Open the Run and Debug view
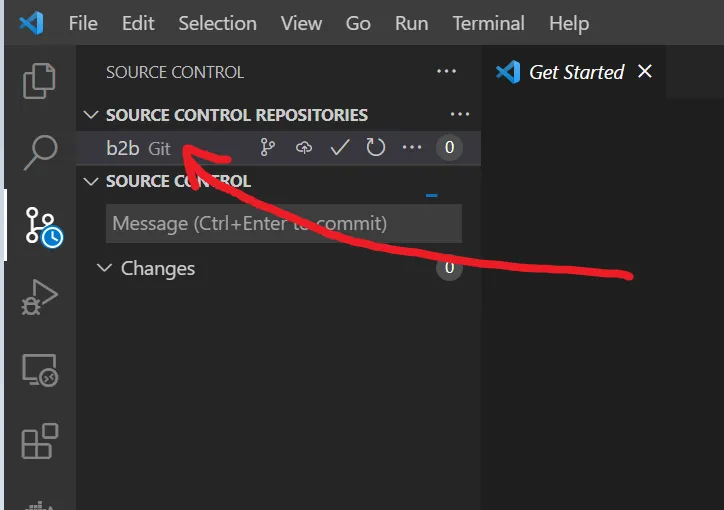The width and height of the screenshot is (724, 510). [40, 297]
